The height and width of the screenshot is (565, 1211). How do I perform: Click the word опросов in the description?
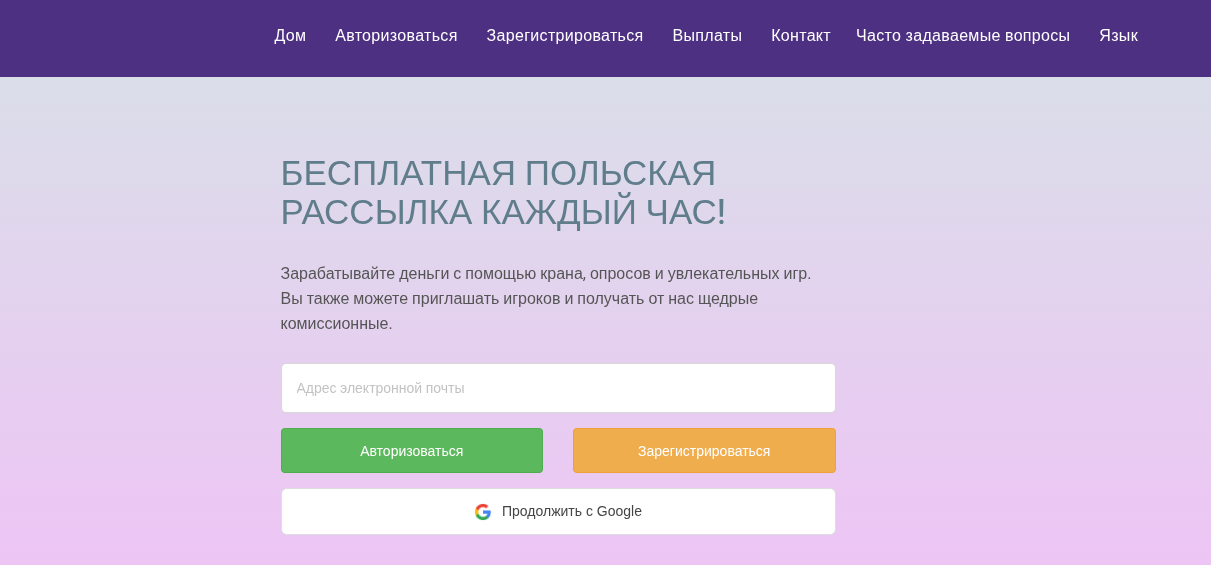620,274
